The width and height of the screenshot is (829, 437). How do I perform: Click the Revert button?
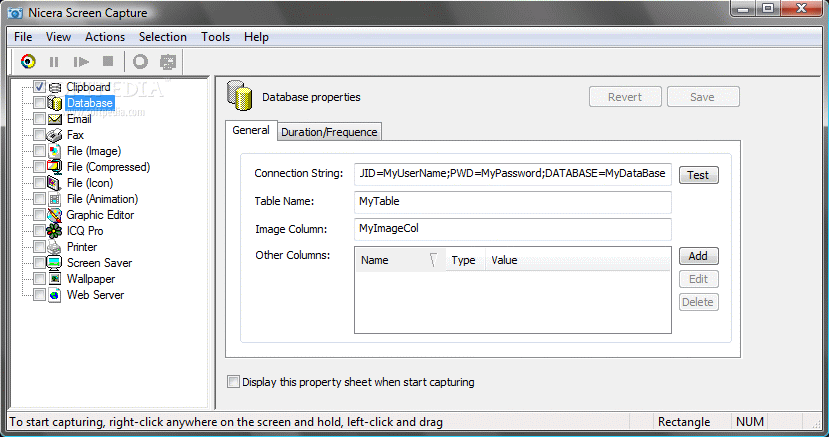click(x=625, y=97)
